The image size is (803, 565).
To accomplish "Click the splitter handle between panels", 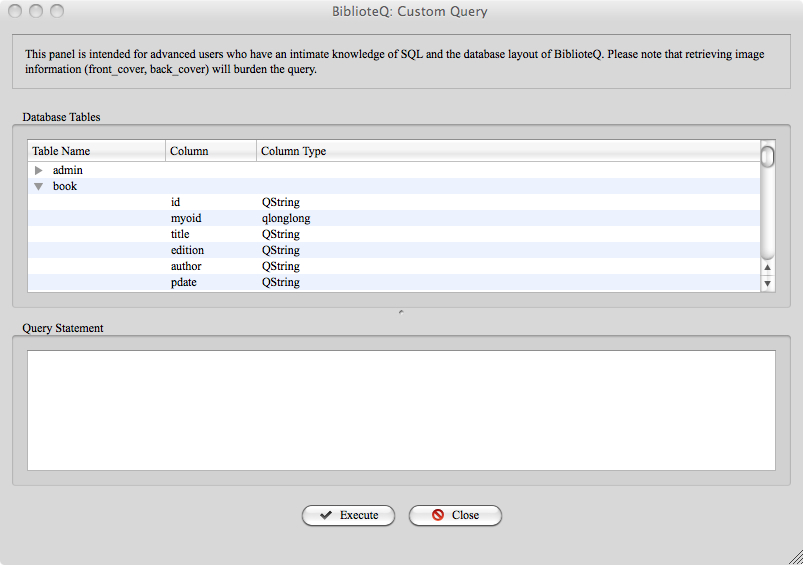I will point(401,312).
